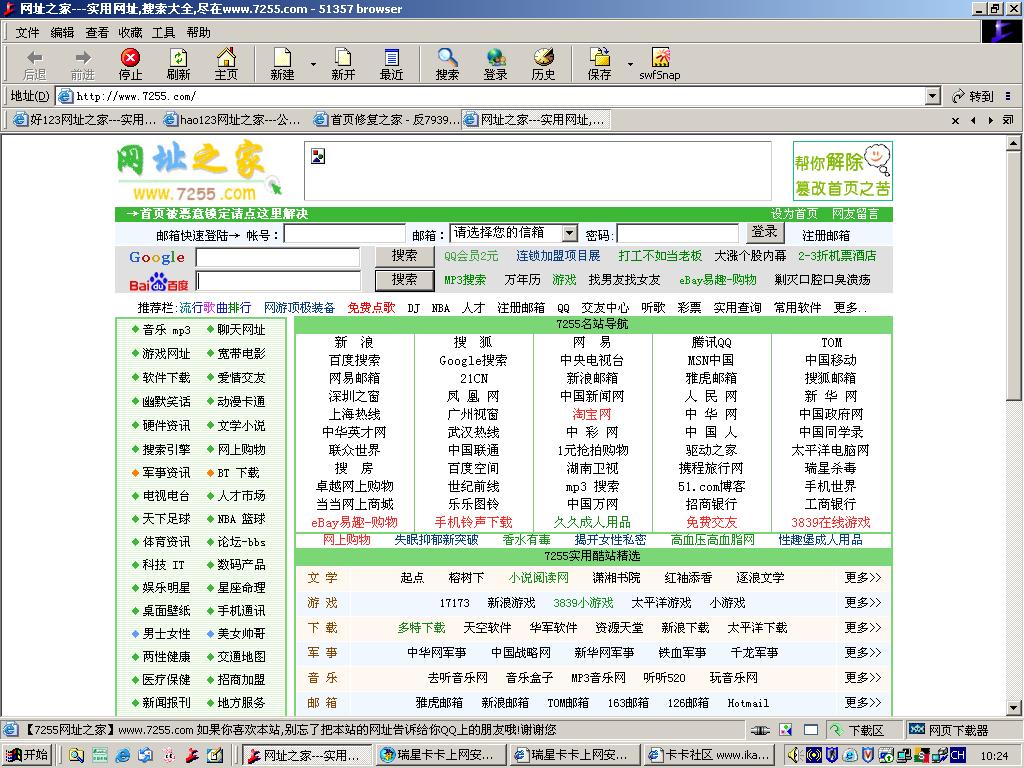Expand the arrow next to 新建 button
Viewport: 1024px width, 768px height.
[313, 64]
